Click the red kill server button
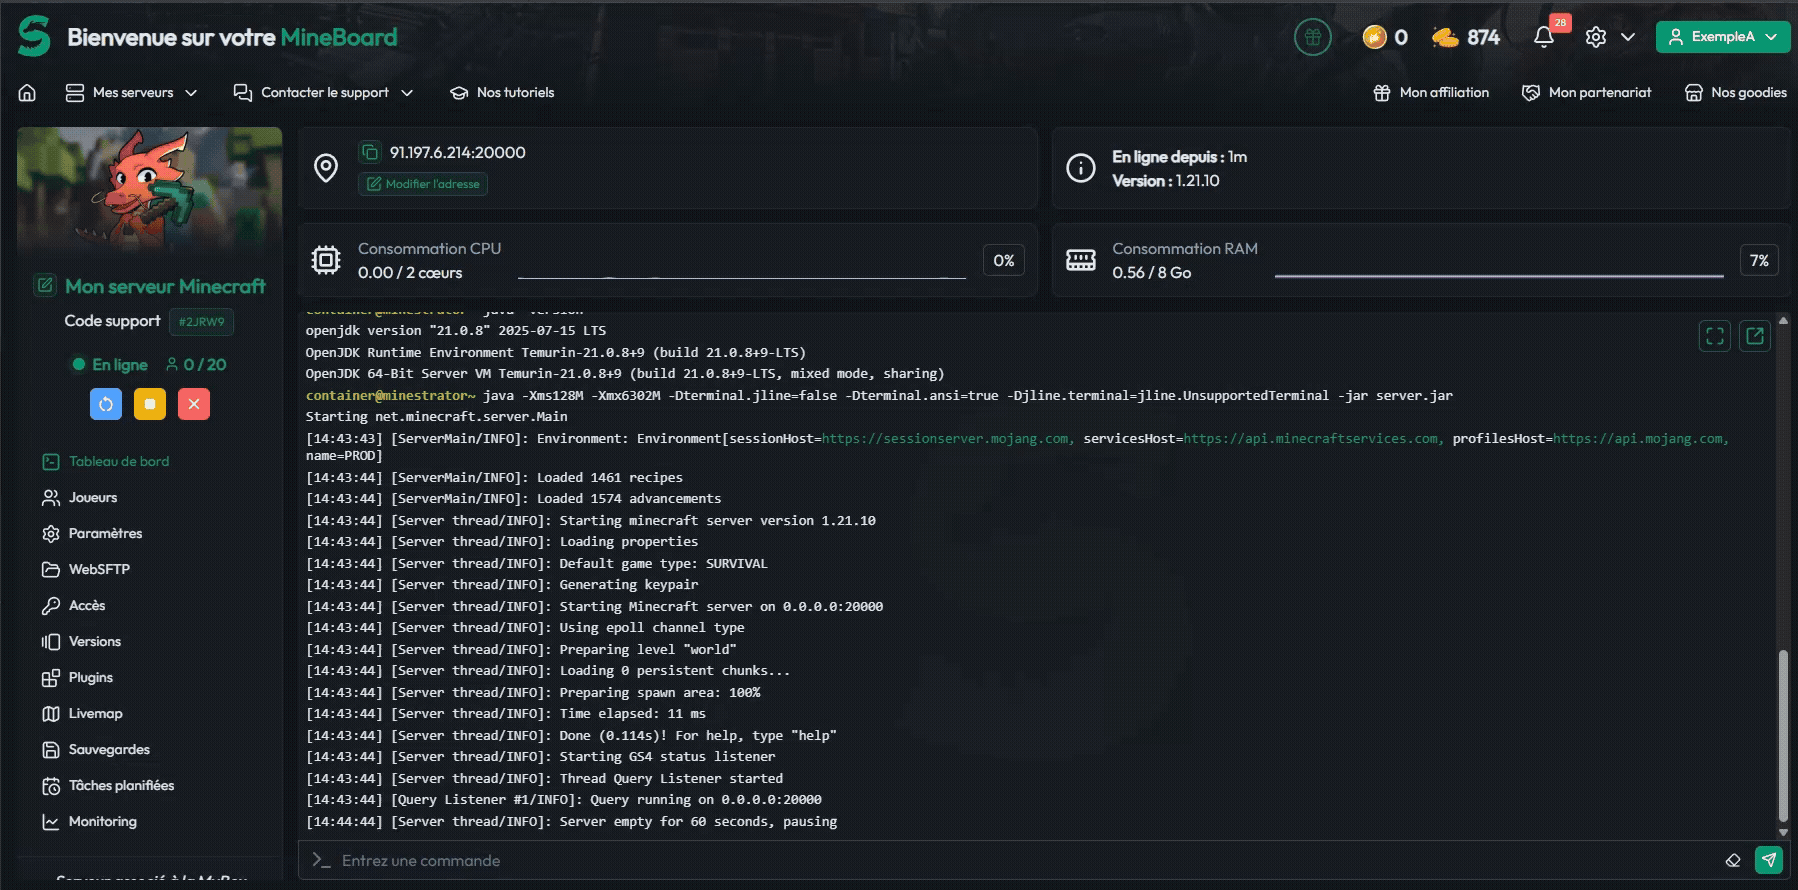This screenshot has width=1798, height=890. click(x=194, y=404)
